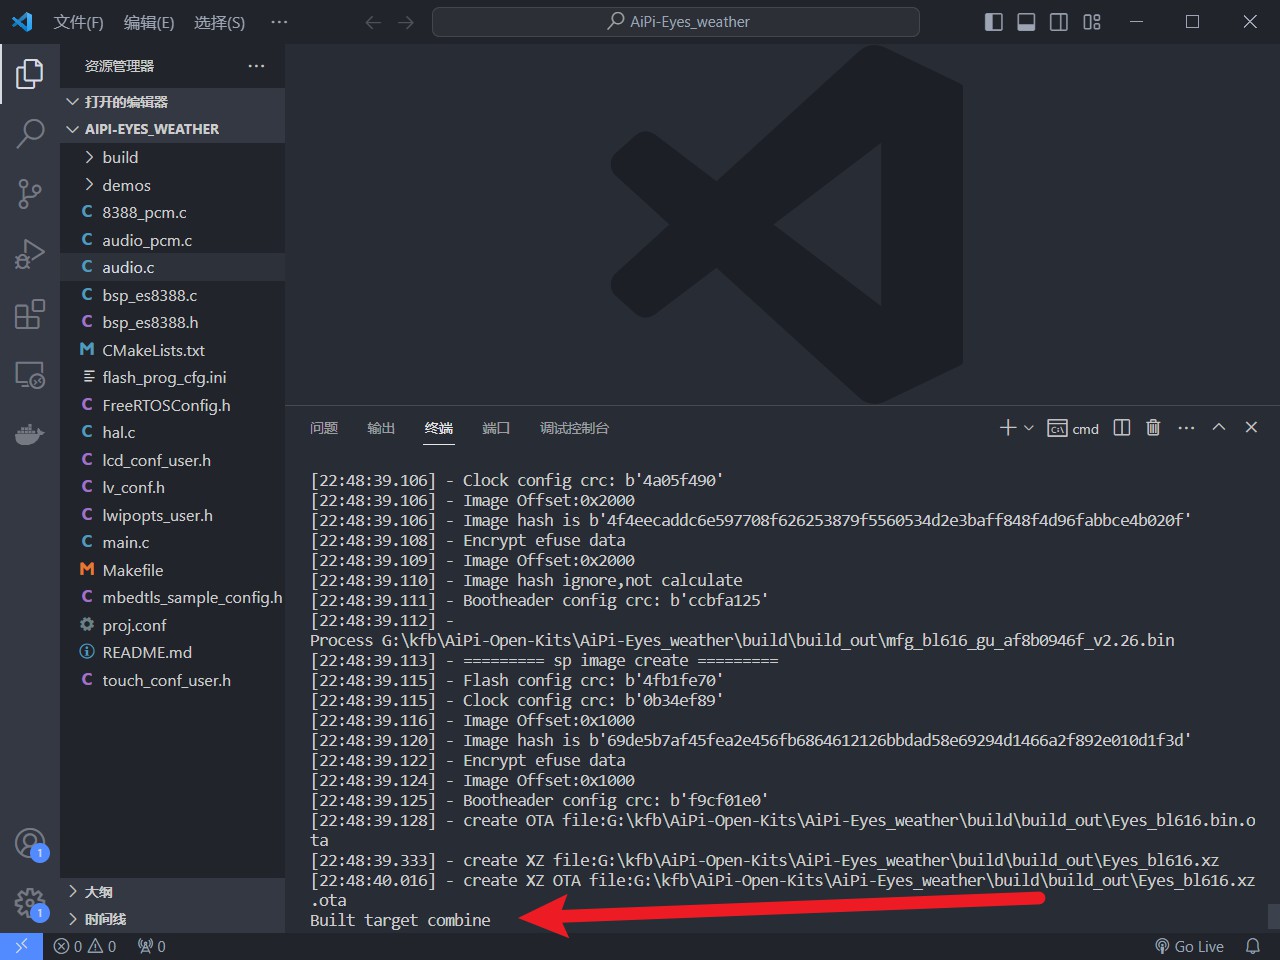Switch to the 端口 (Ports) tab
Screen dimensions: 1280x960
(496, 428)
